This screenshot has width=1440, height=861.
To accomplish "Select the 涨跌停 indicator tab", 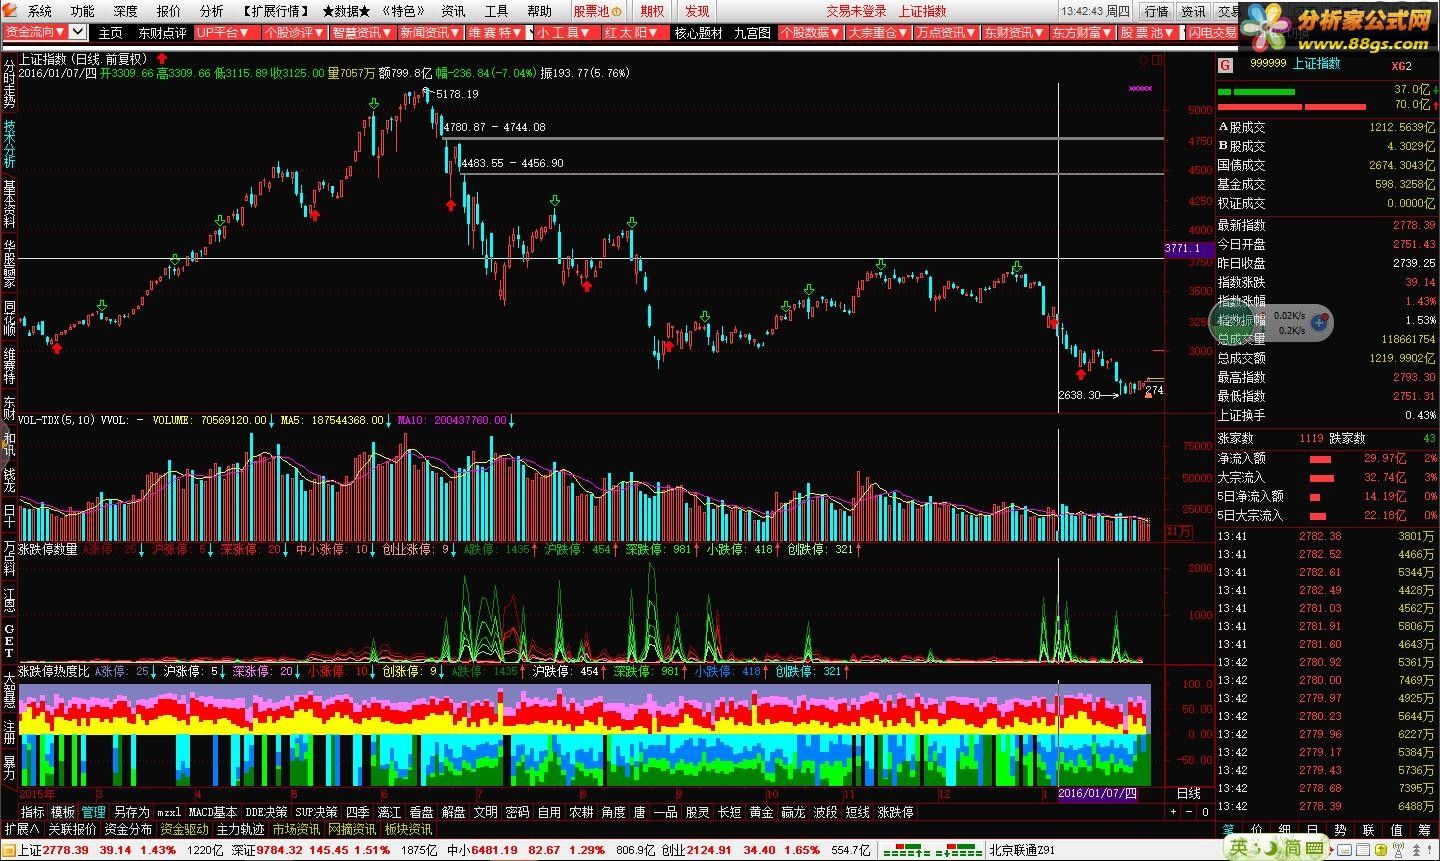I will pyautogui.click(x=896, y=813).
